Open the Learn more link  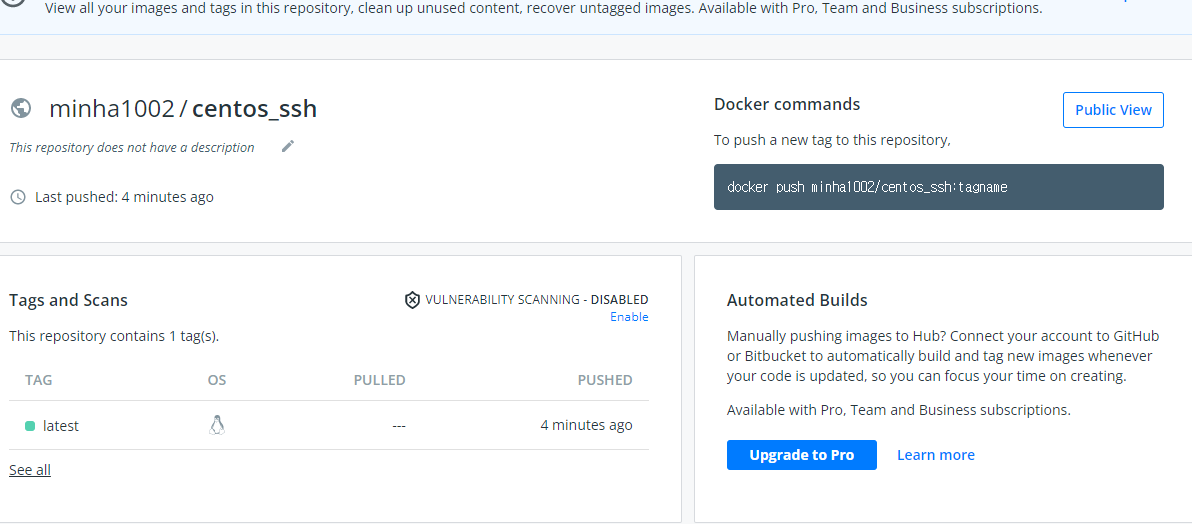click(936, 455)
